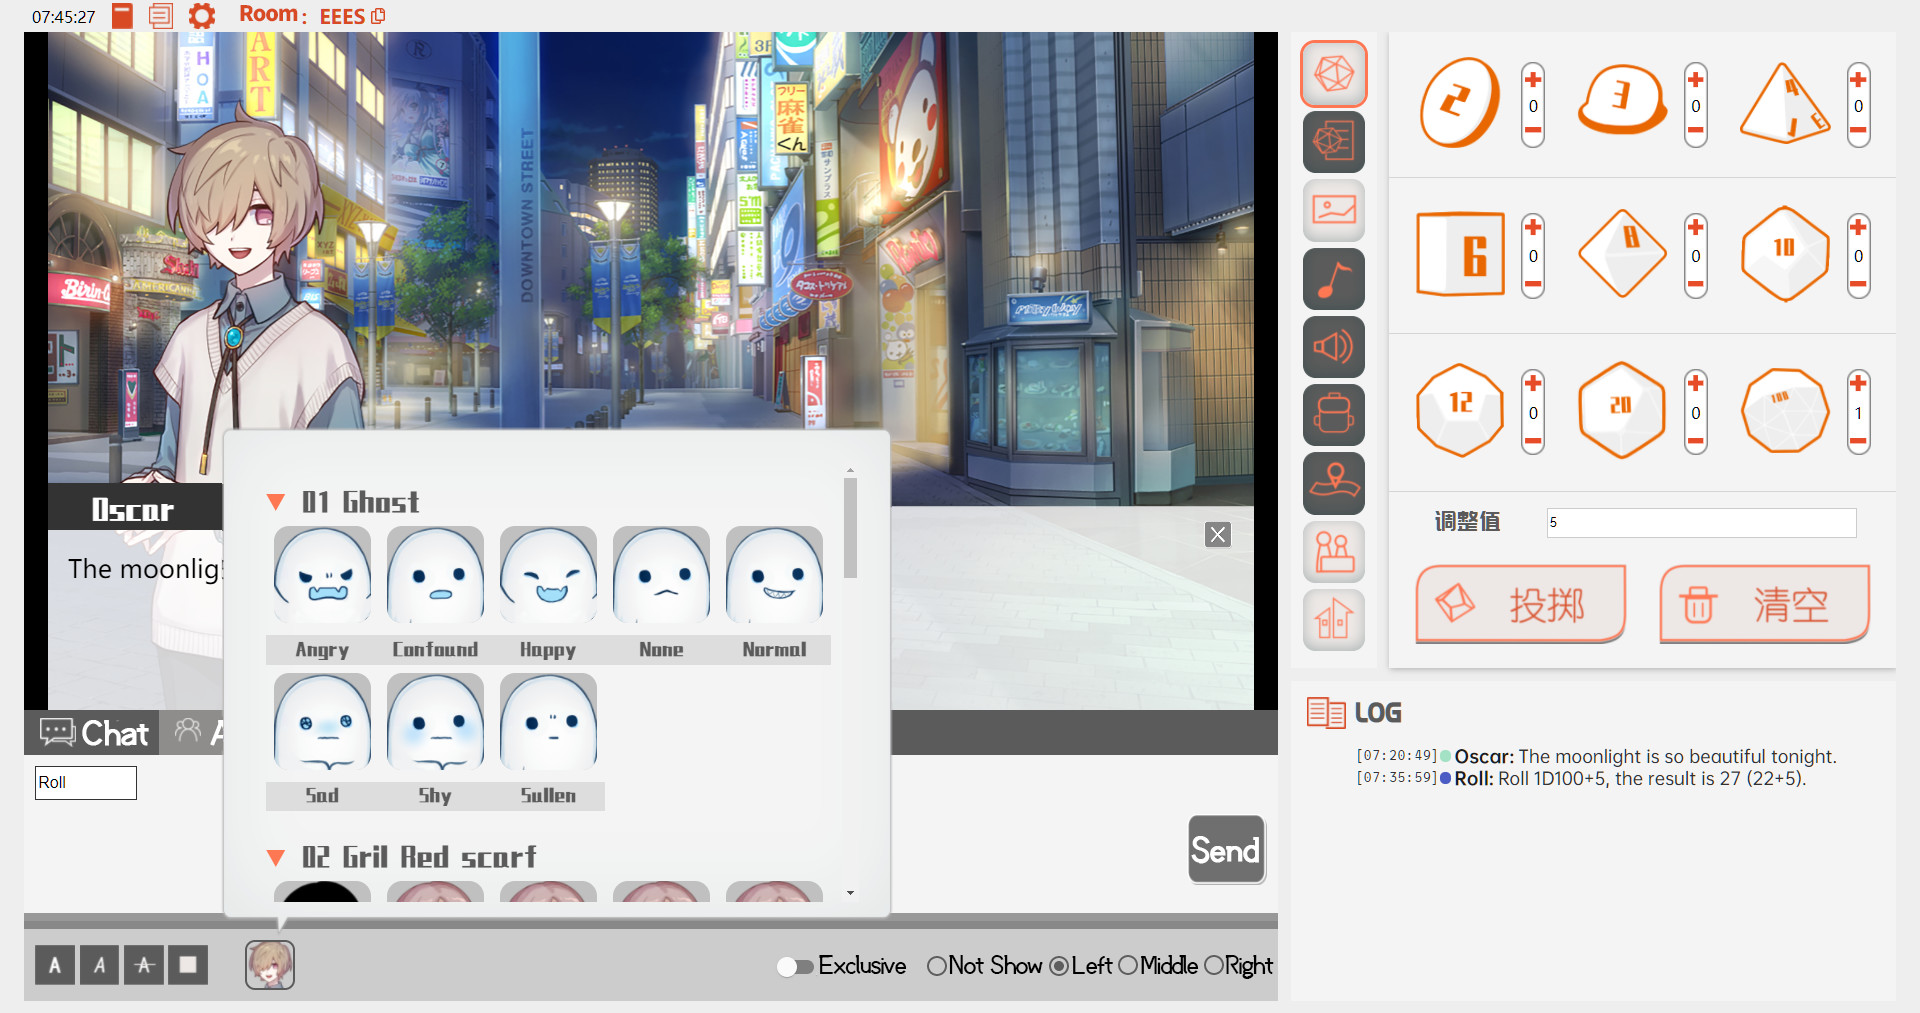
Task: Open the BGM music note panel
Action: click(x=1334, y=279)
